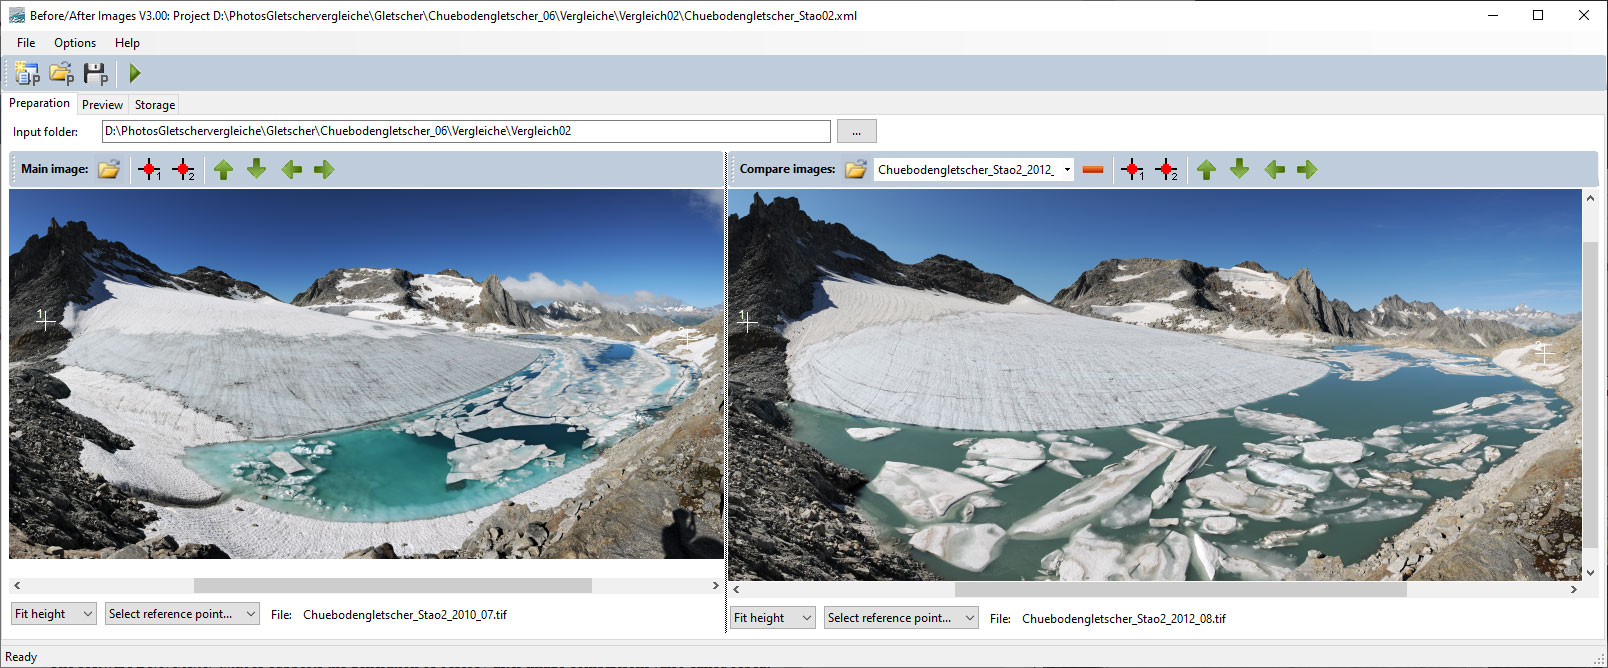Click the Open Project folder icon
This screenshot has height=668, width=1608.
point(62,73)
